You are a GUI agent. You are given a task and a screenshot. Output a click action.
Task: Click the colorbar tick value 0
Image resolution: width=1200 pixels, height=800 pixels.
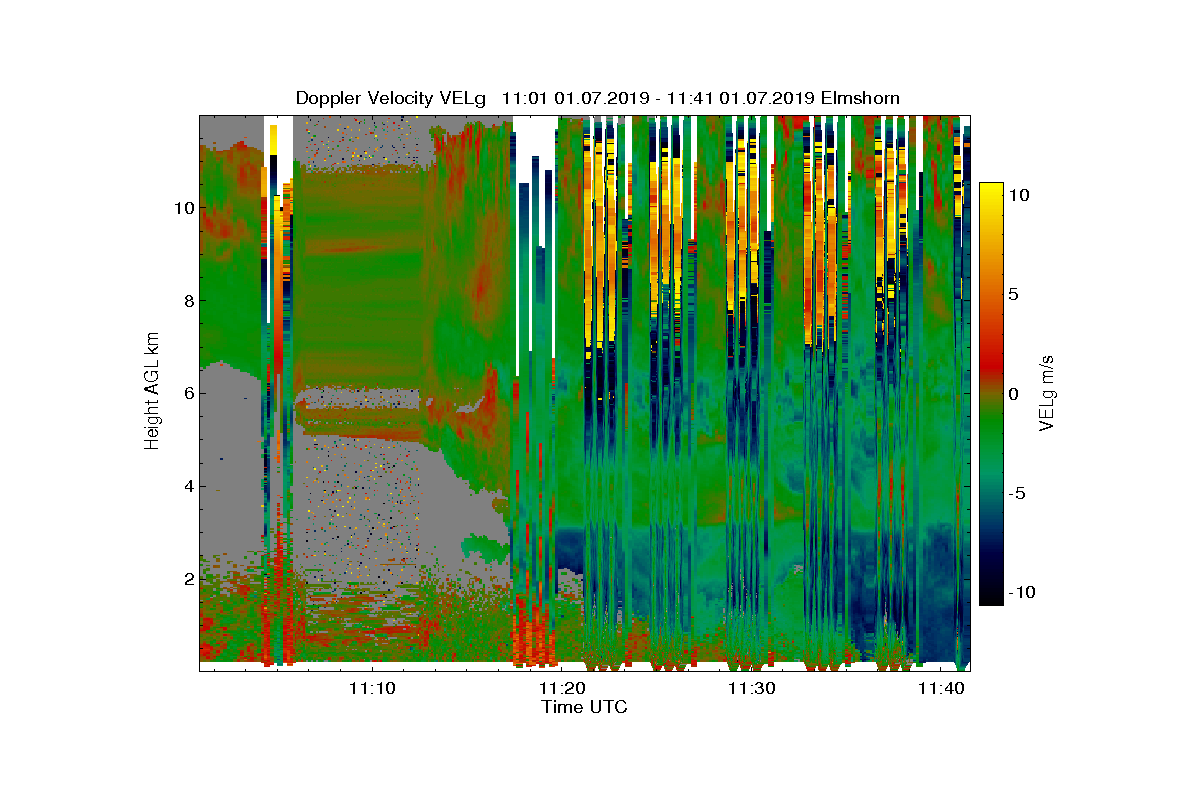1013,394
